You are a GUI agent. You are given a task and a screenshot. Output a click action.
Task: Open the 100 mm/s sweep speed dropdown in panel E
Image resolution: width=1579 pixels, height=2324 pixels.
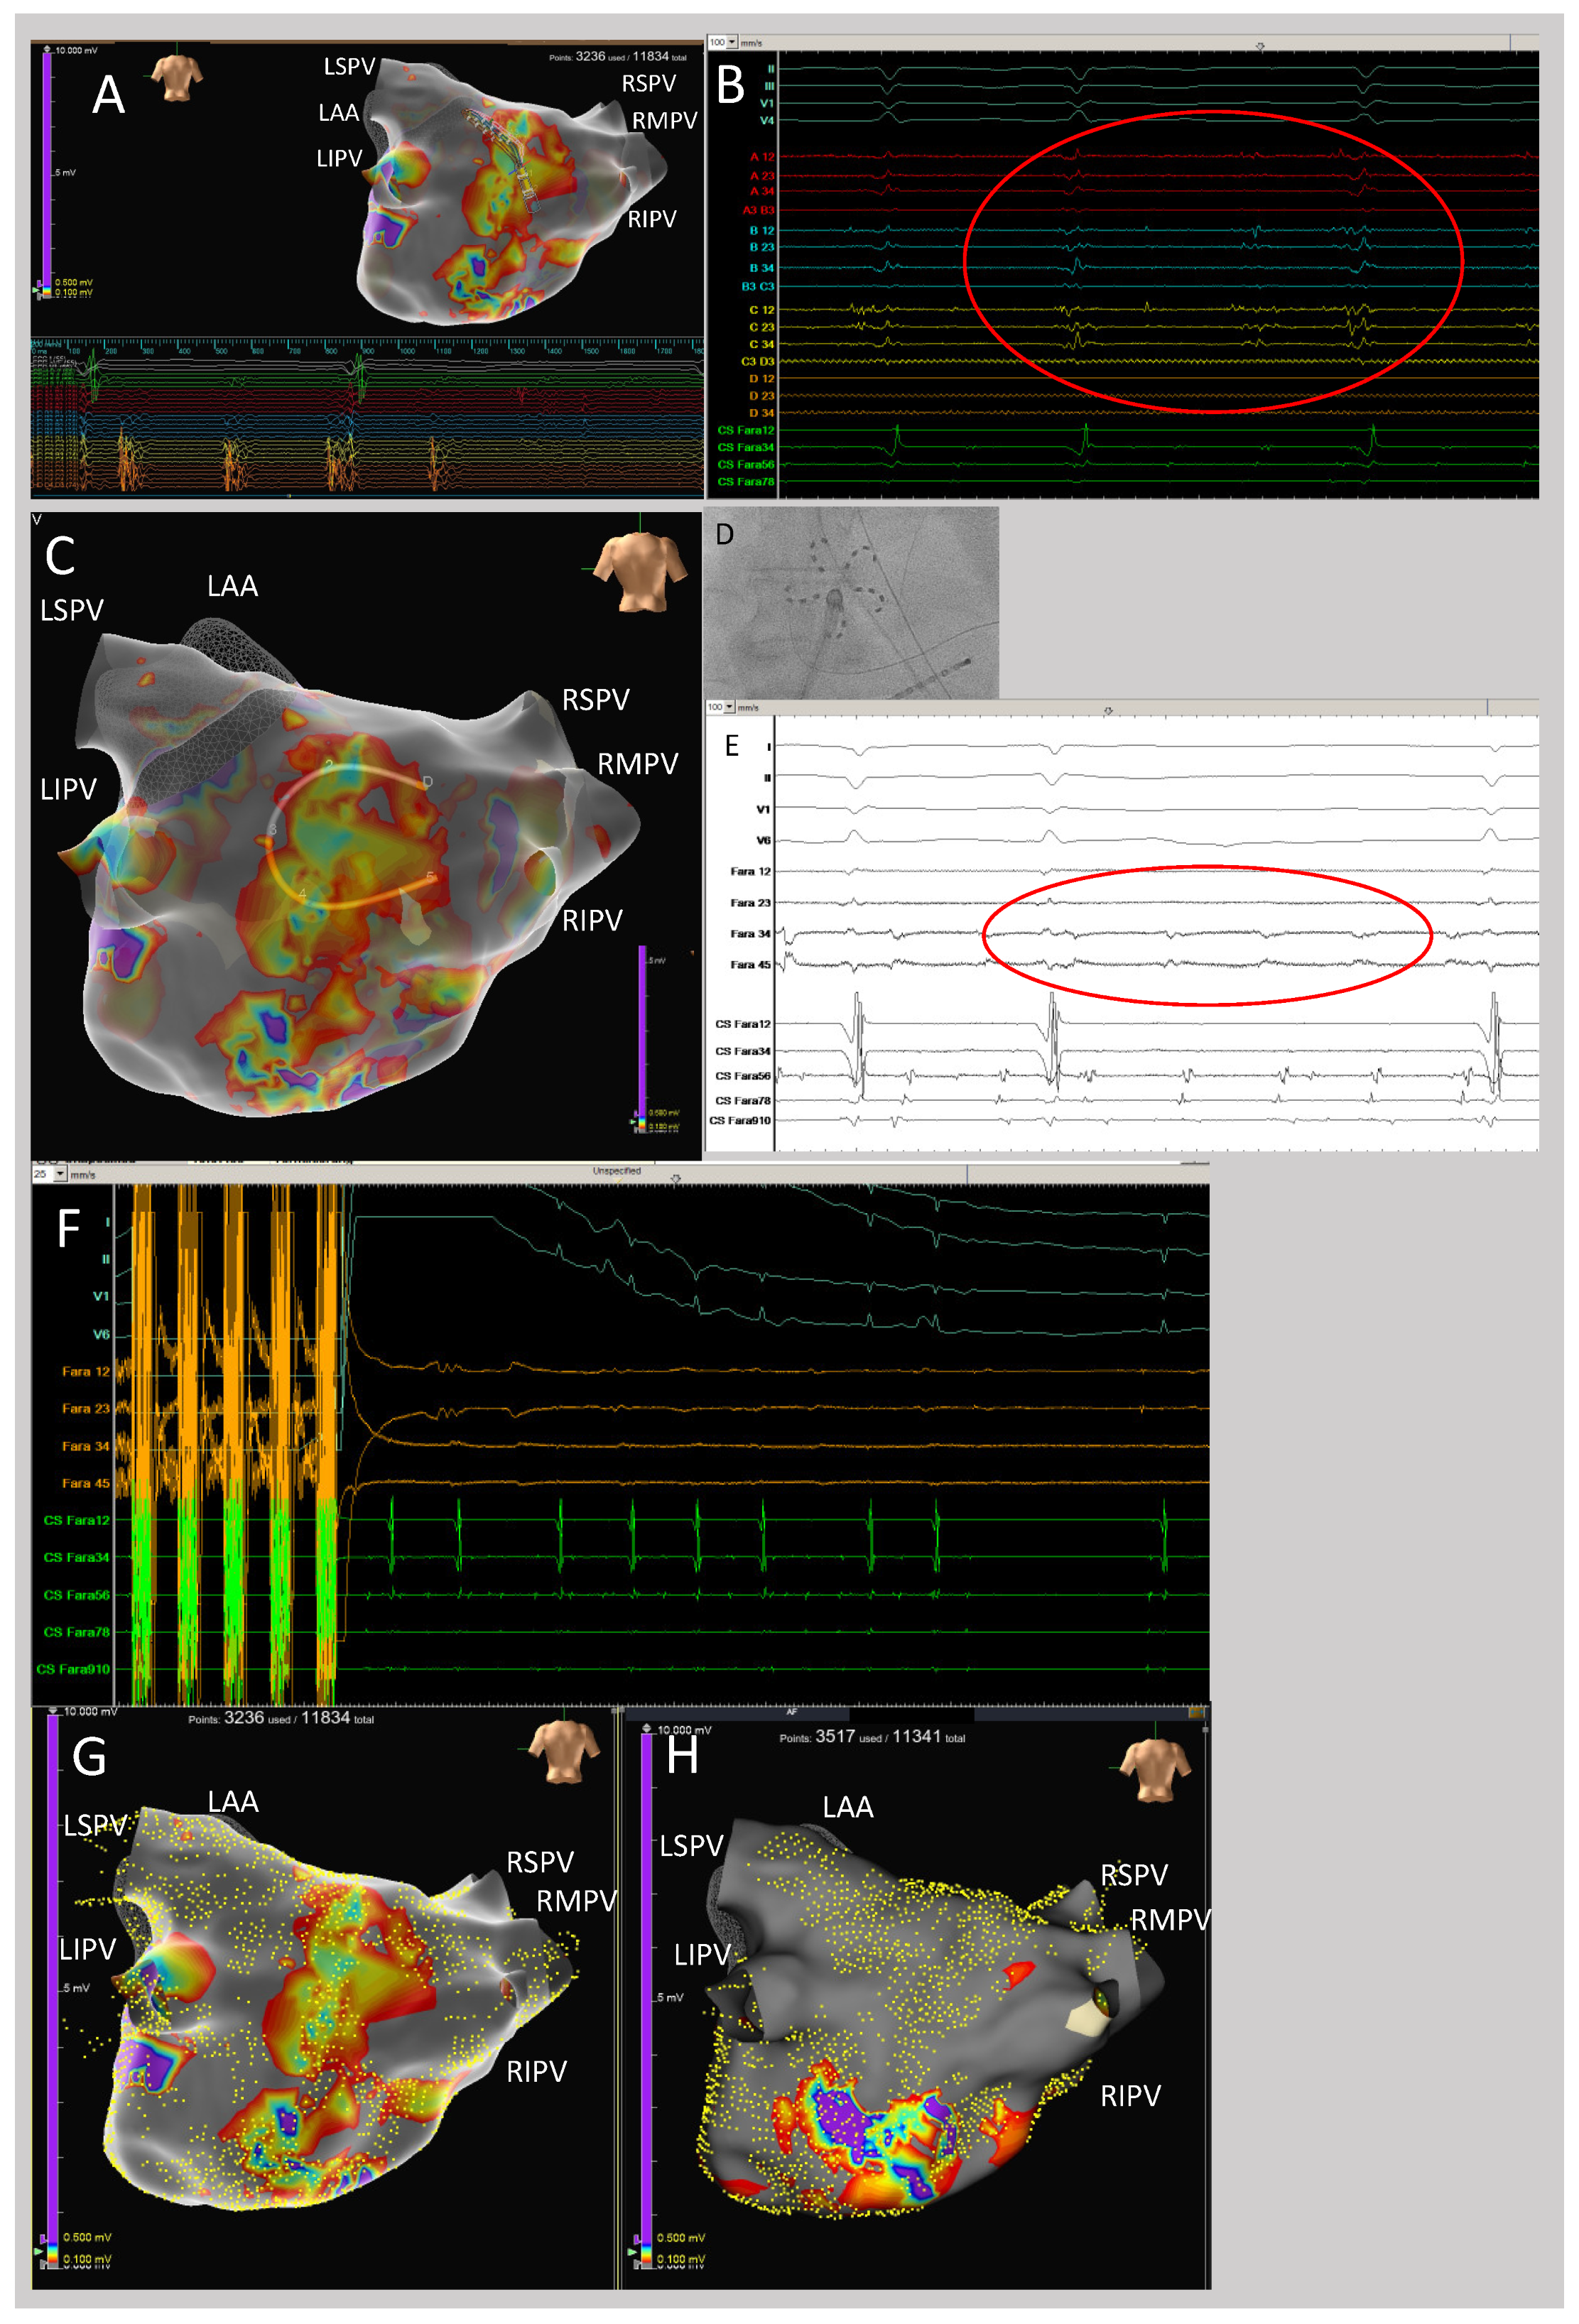(x=730, y=707)
